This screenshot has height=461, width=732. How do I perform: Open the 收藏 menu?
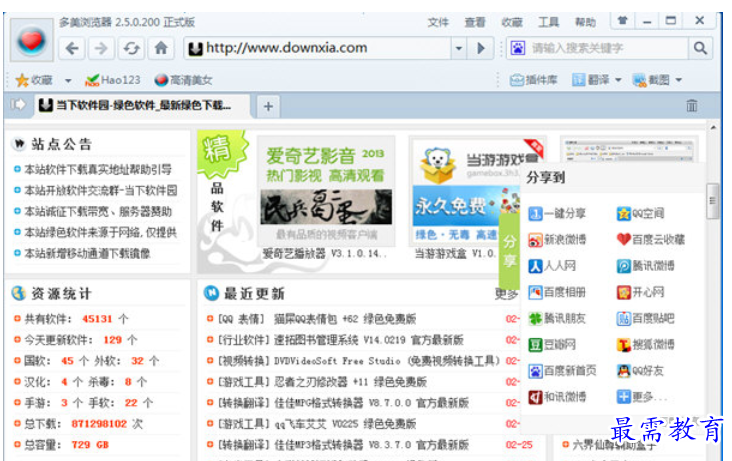(512, 22)
